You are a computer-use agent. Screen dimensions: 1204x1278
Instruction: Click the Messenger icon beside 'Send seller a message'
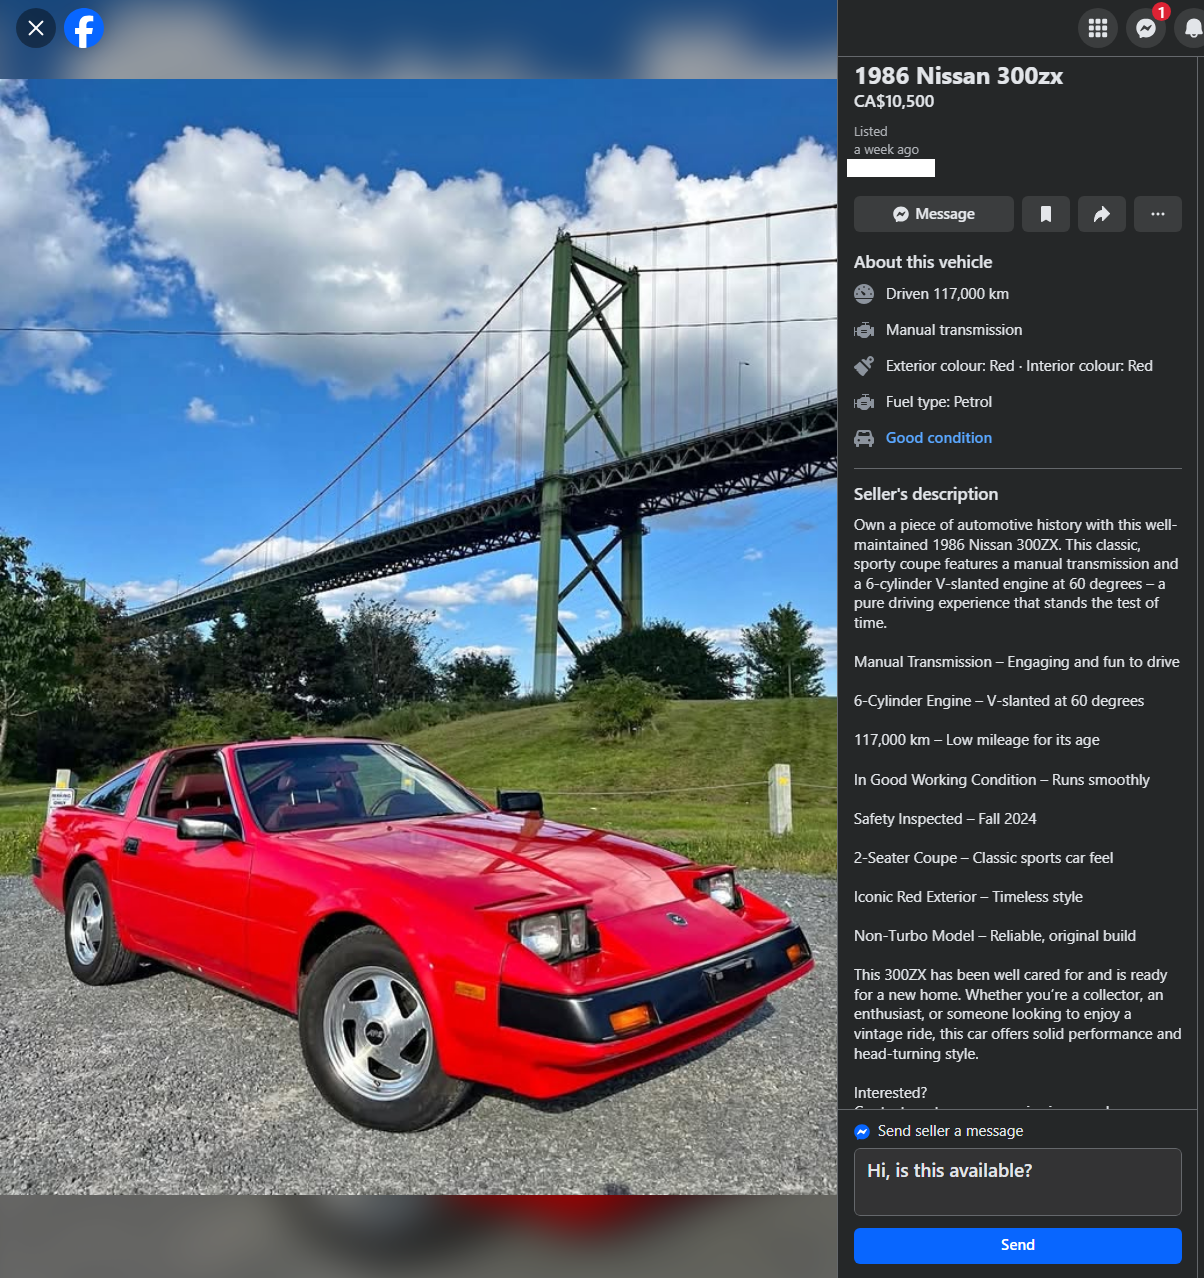click(862, 1132)
